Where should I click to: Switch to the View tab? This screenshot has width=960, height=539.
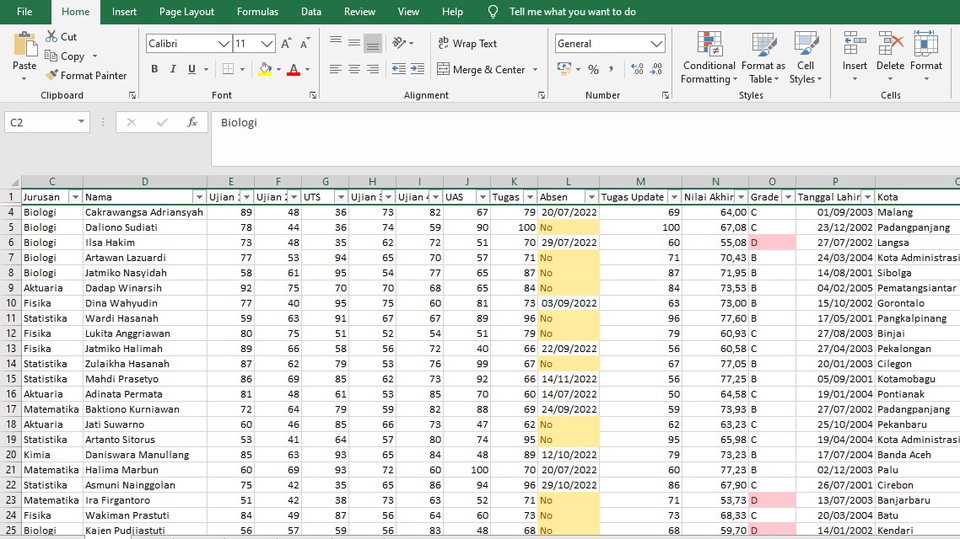pyautogui.click(x=408, y=12)
